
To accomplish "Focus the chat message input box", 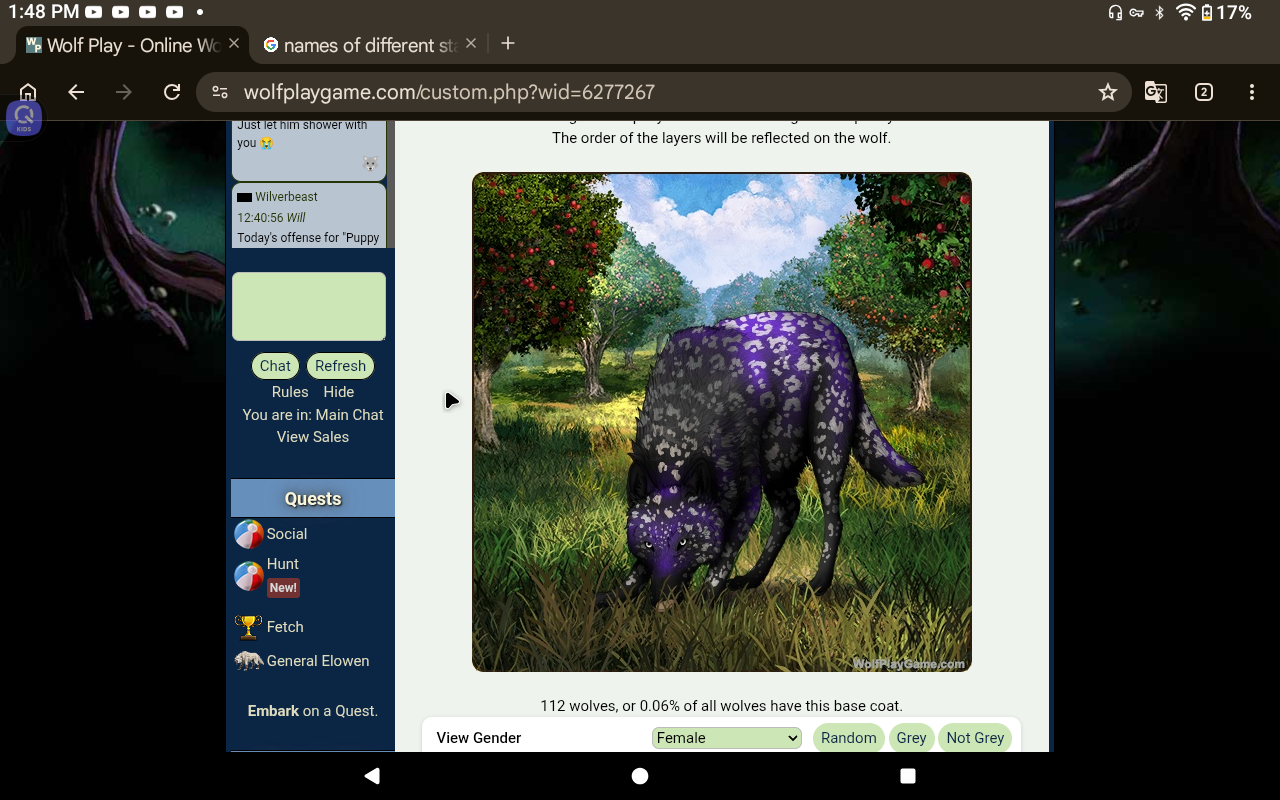I will point(309,307).
